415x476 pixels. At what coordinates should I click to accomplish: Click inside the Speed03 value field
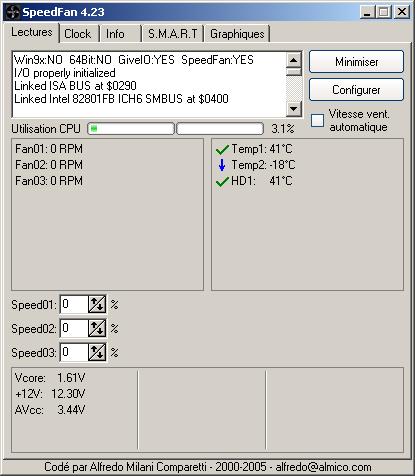75,352
